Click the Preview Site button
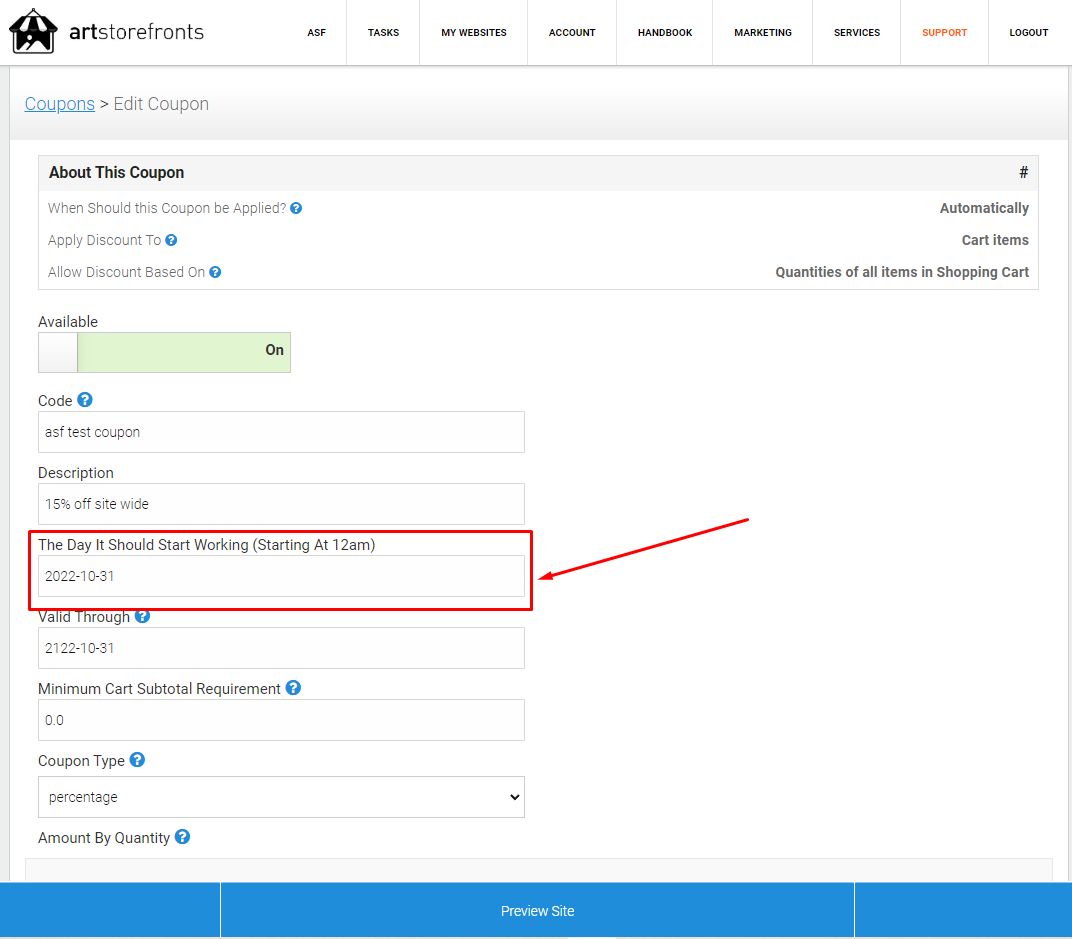Viewport: 1072px width, 939px height. pos(537,910)
